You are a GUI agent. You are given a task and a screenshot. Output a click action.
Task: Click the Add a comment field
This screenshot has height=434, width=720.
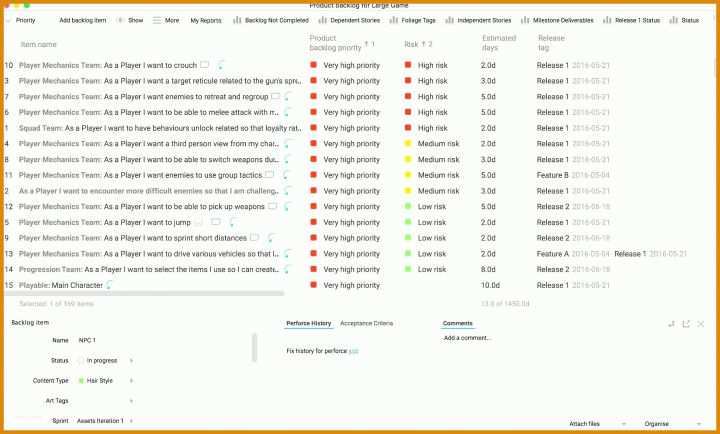click(x=467, y=338)
